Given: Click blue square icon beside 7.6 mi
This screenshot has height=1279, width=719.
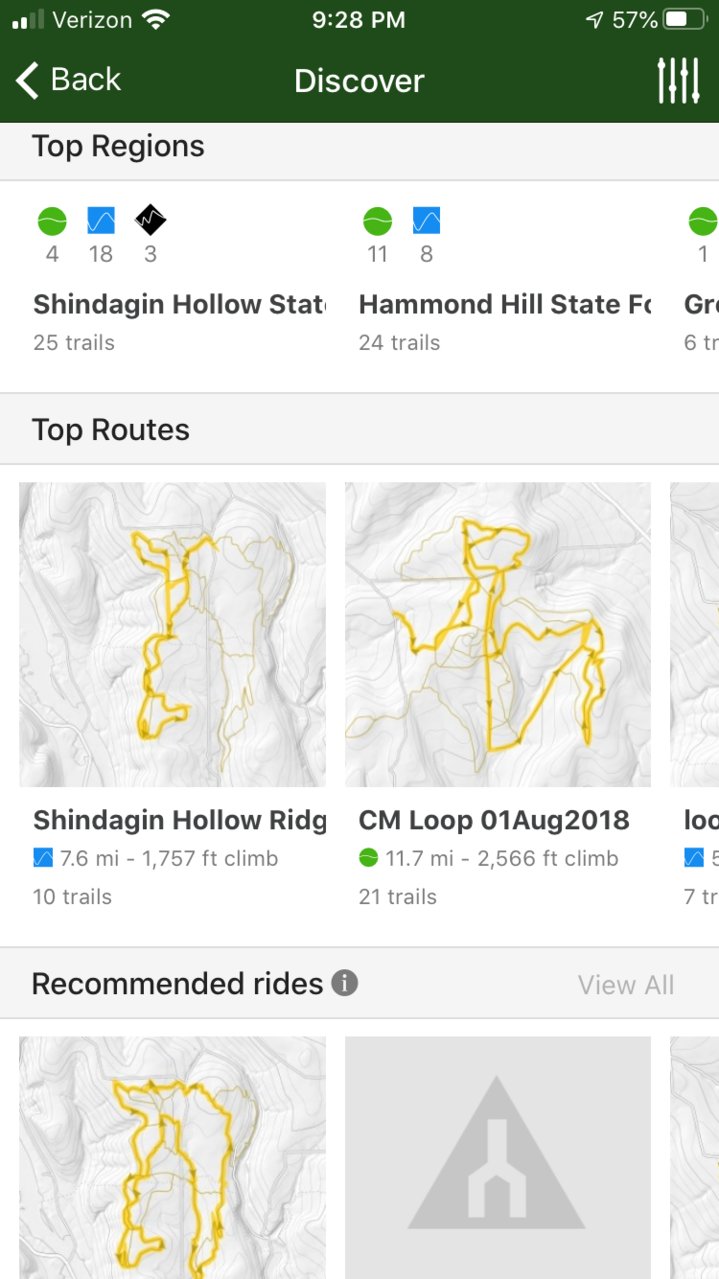Looking at the screenshot, I should point(43,858).
